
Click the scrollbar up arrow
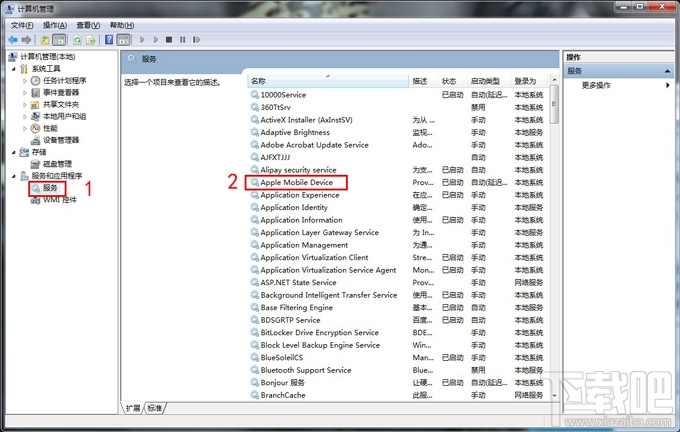(x=554, y=80)
